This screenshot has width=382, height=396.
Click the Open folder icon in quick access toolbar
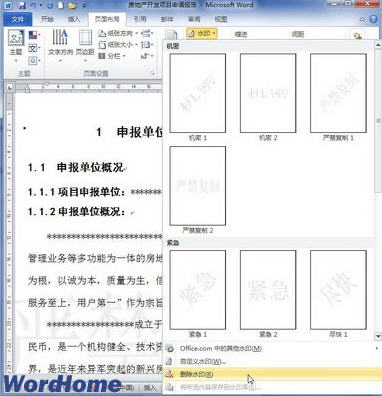click(72, 5)
